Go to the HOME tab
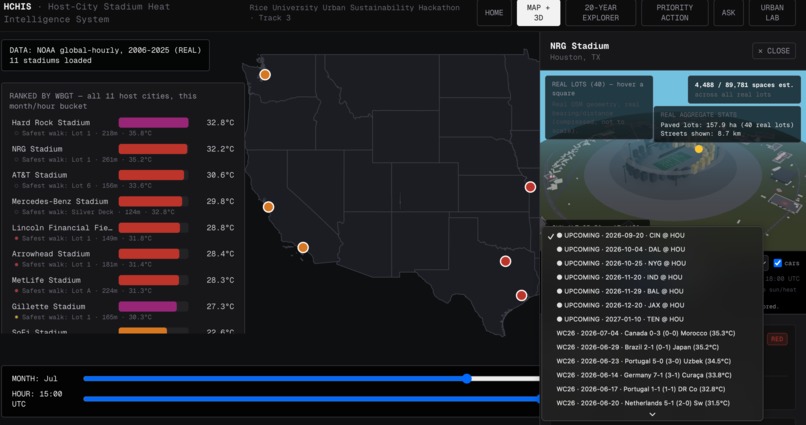 point(494,13)
